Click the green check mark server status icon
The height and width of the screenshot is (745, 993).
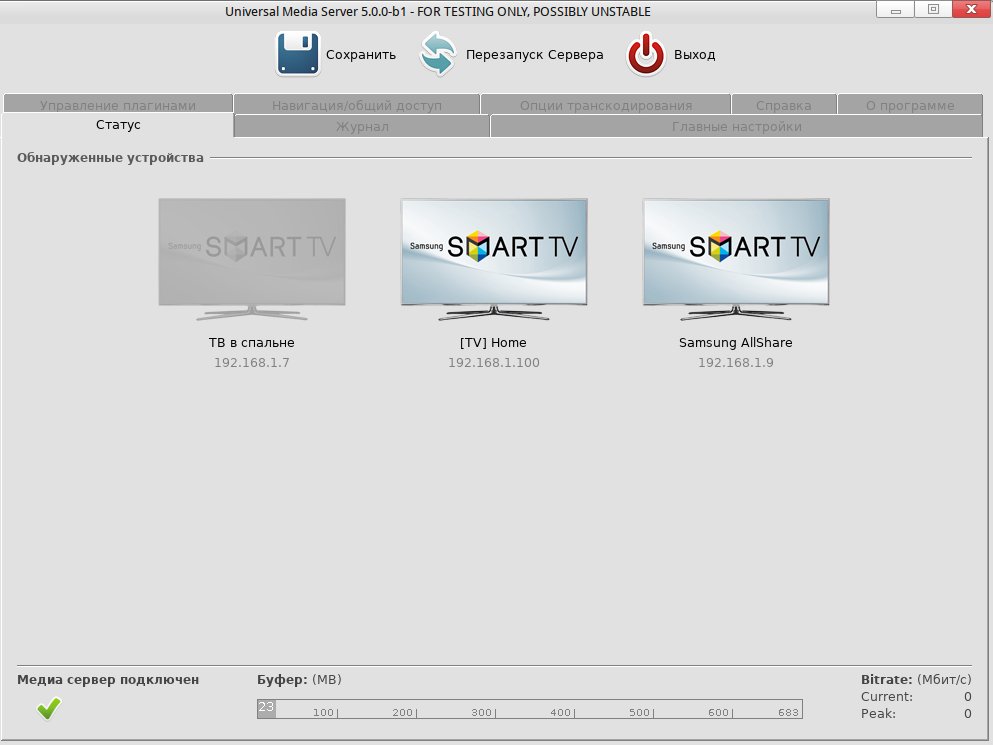coord(49,708)
